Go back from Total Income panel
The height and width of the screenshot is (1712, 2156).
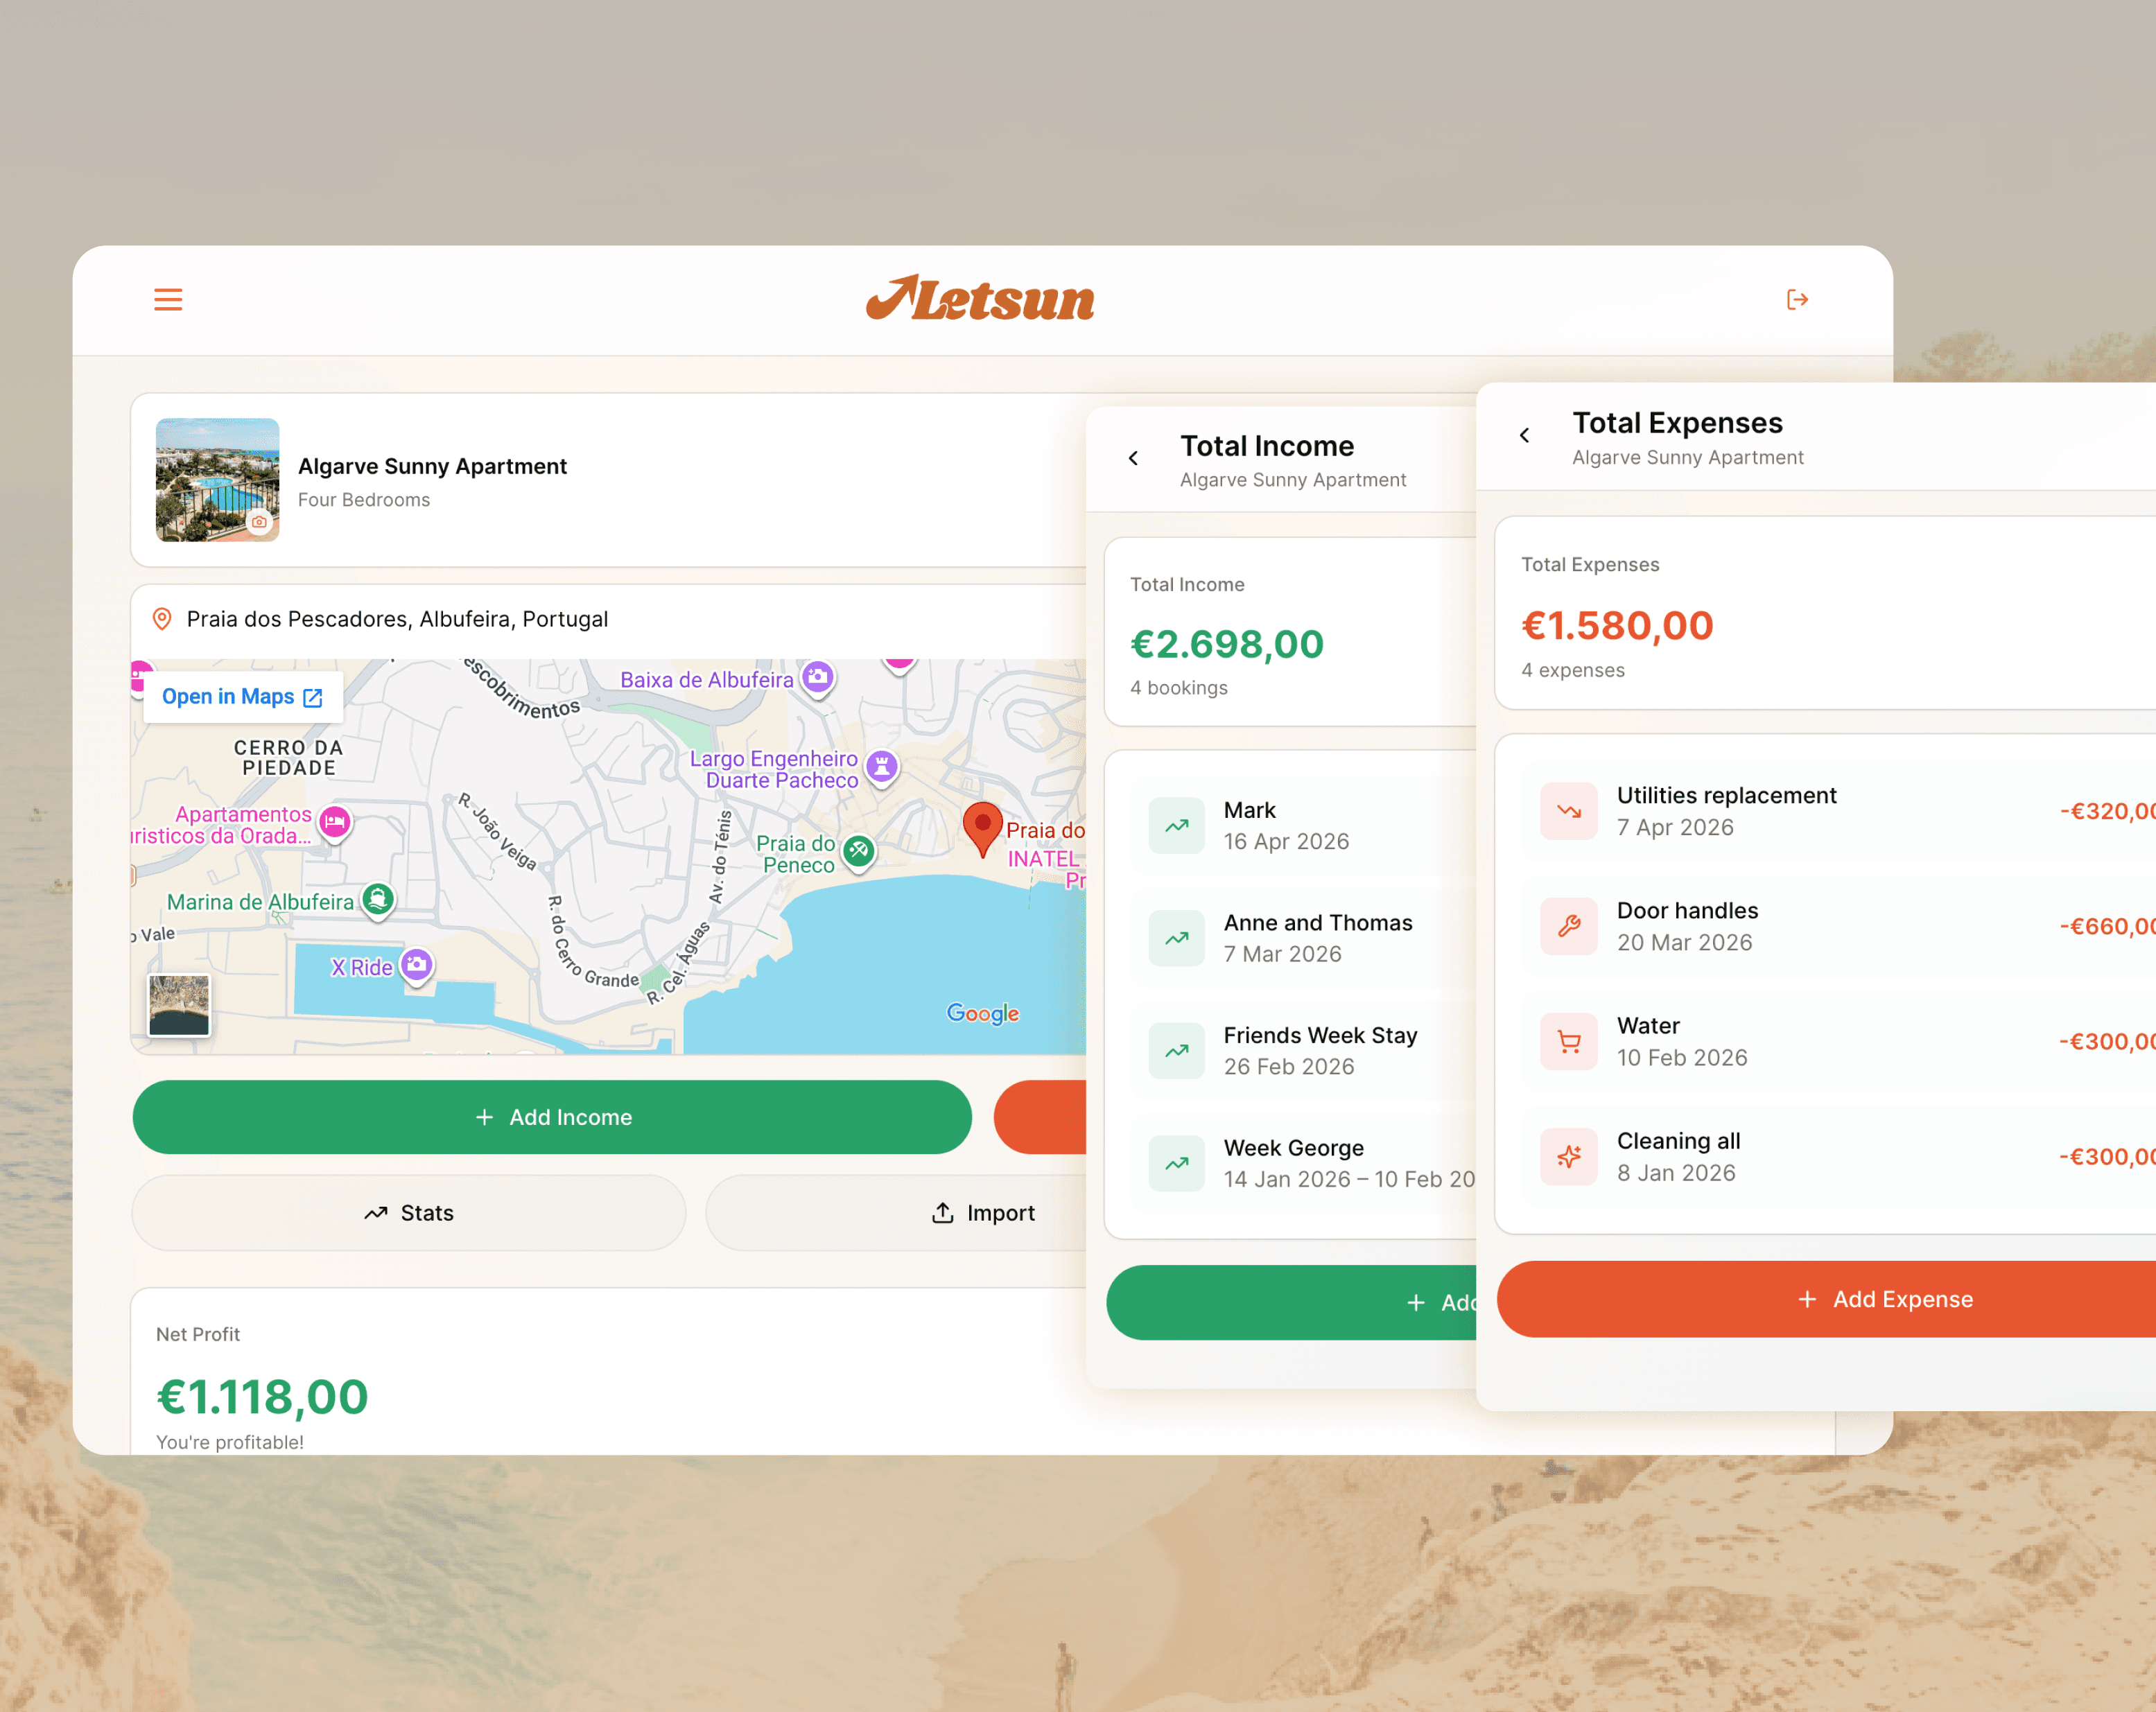(1133, 459)
